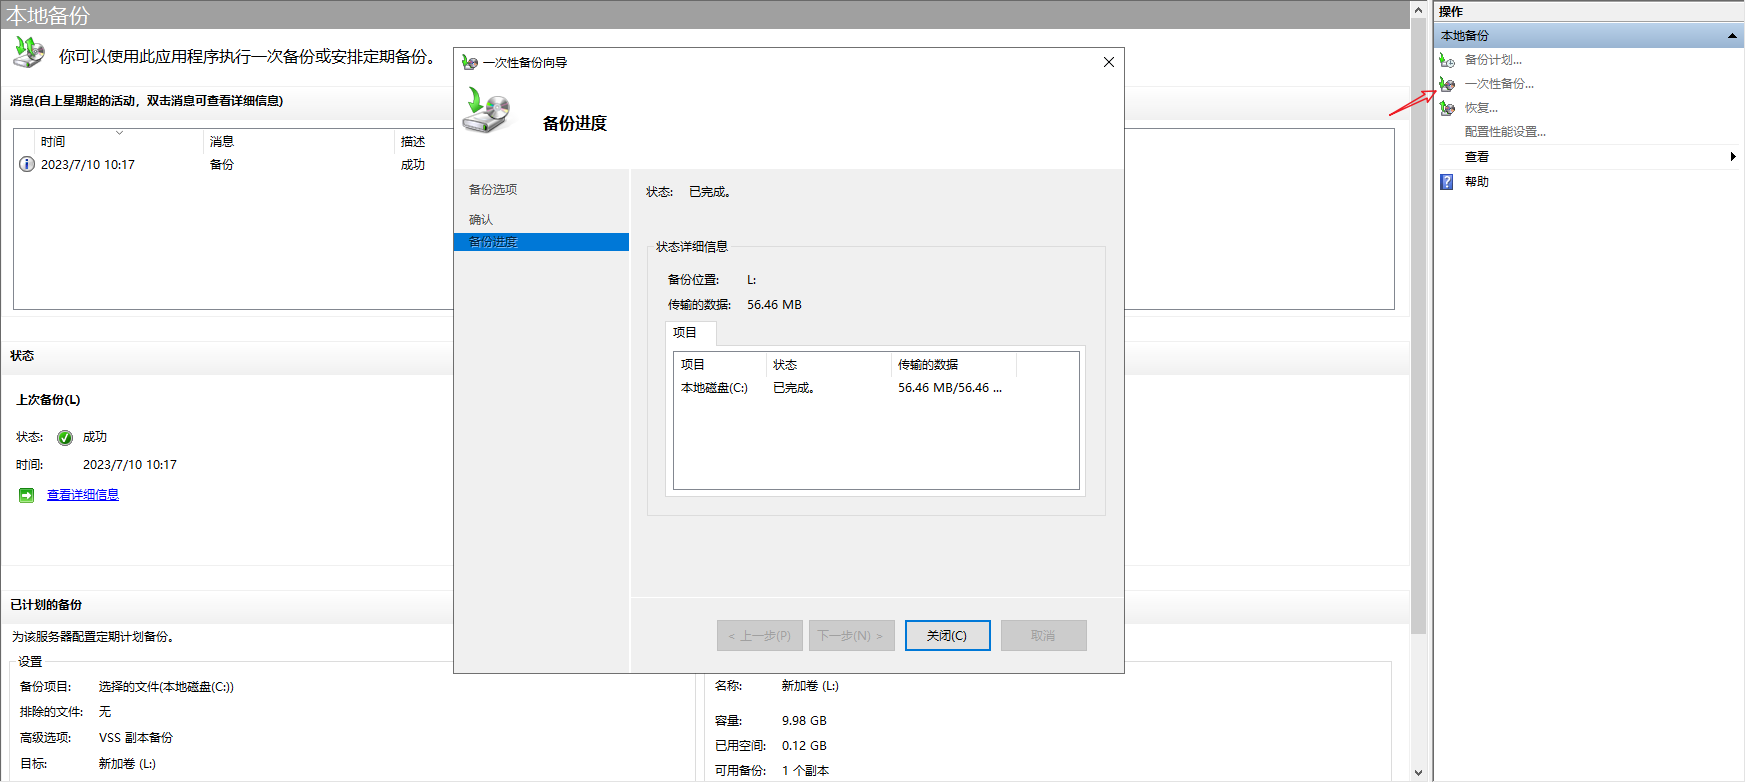Click the 备份计划 clock icon in Actions pane
The image size is (1745, 782).
point(1447,60)
